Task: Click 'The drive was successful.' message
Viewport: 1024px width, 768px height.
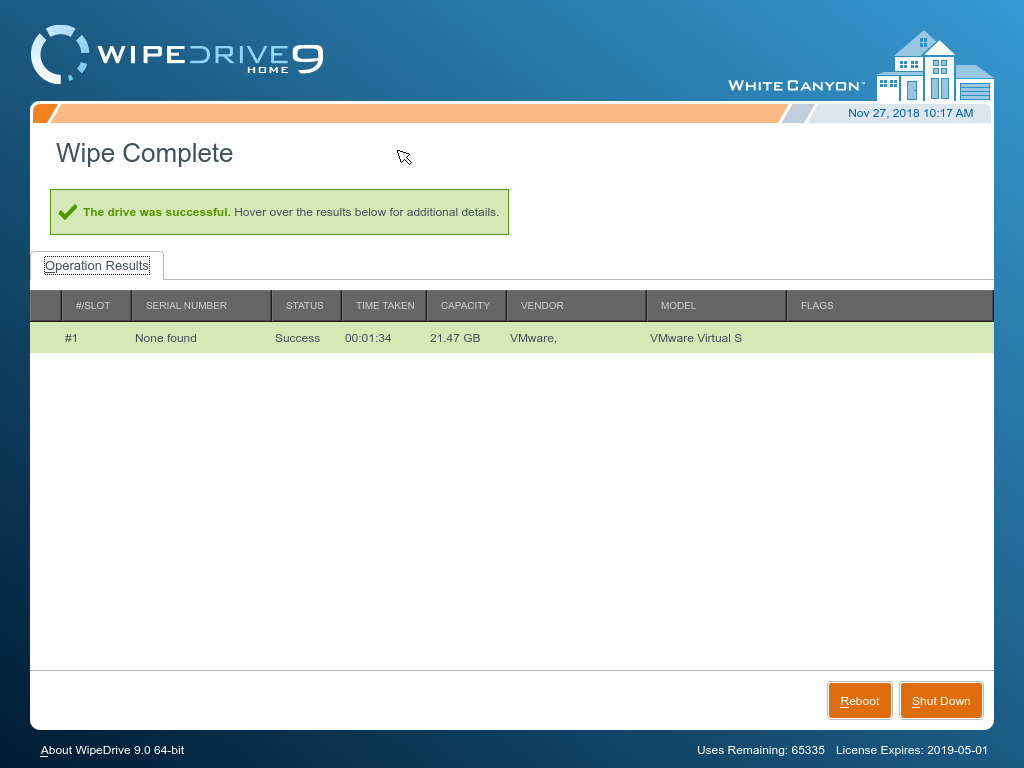Action: 157,212
